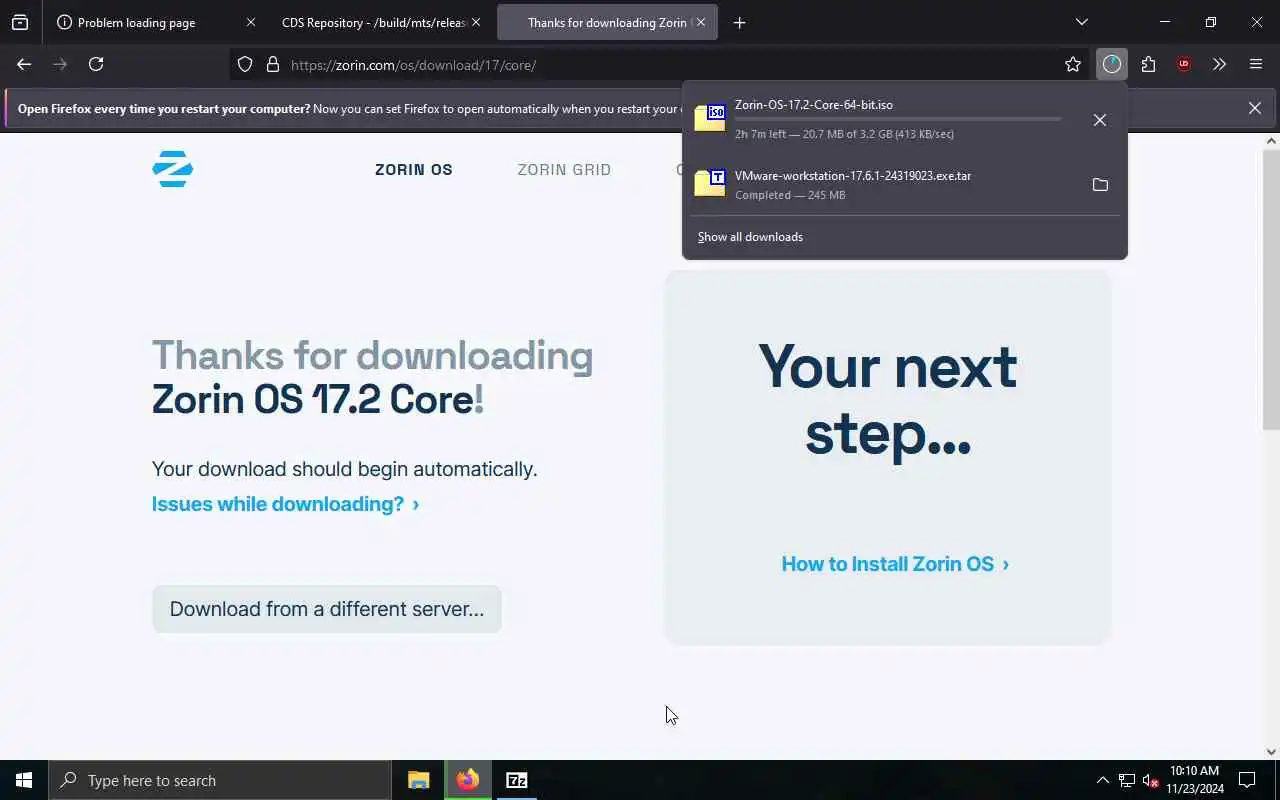
Task: Open the Firefox application menu
Action: (x=1256, y=65)
